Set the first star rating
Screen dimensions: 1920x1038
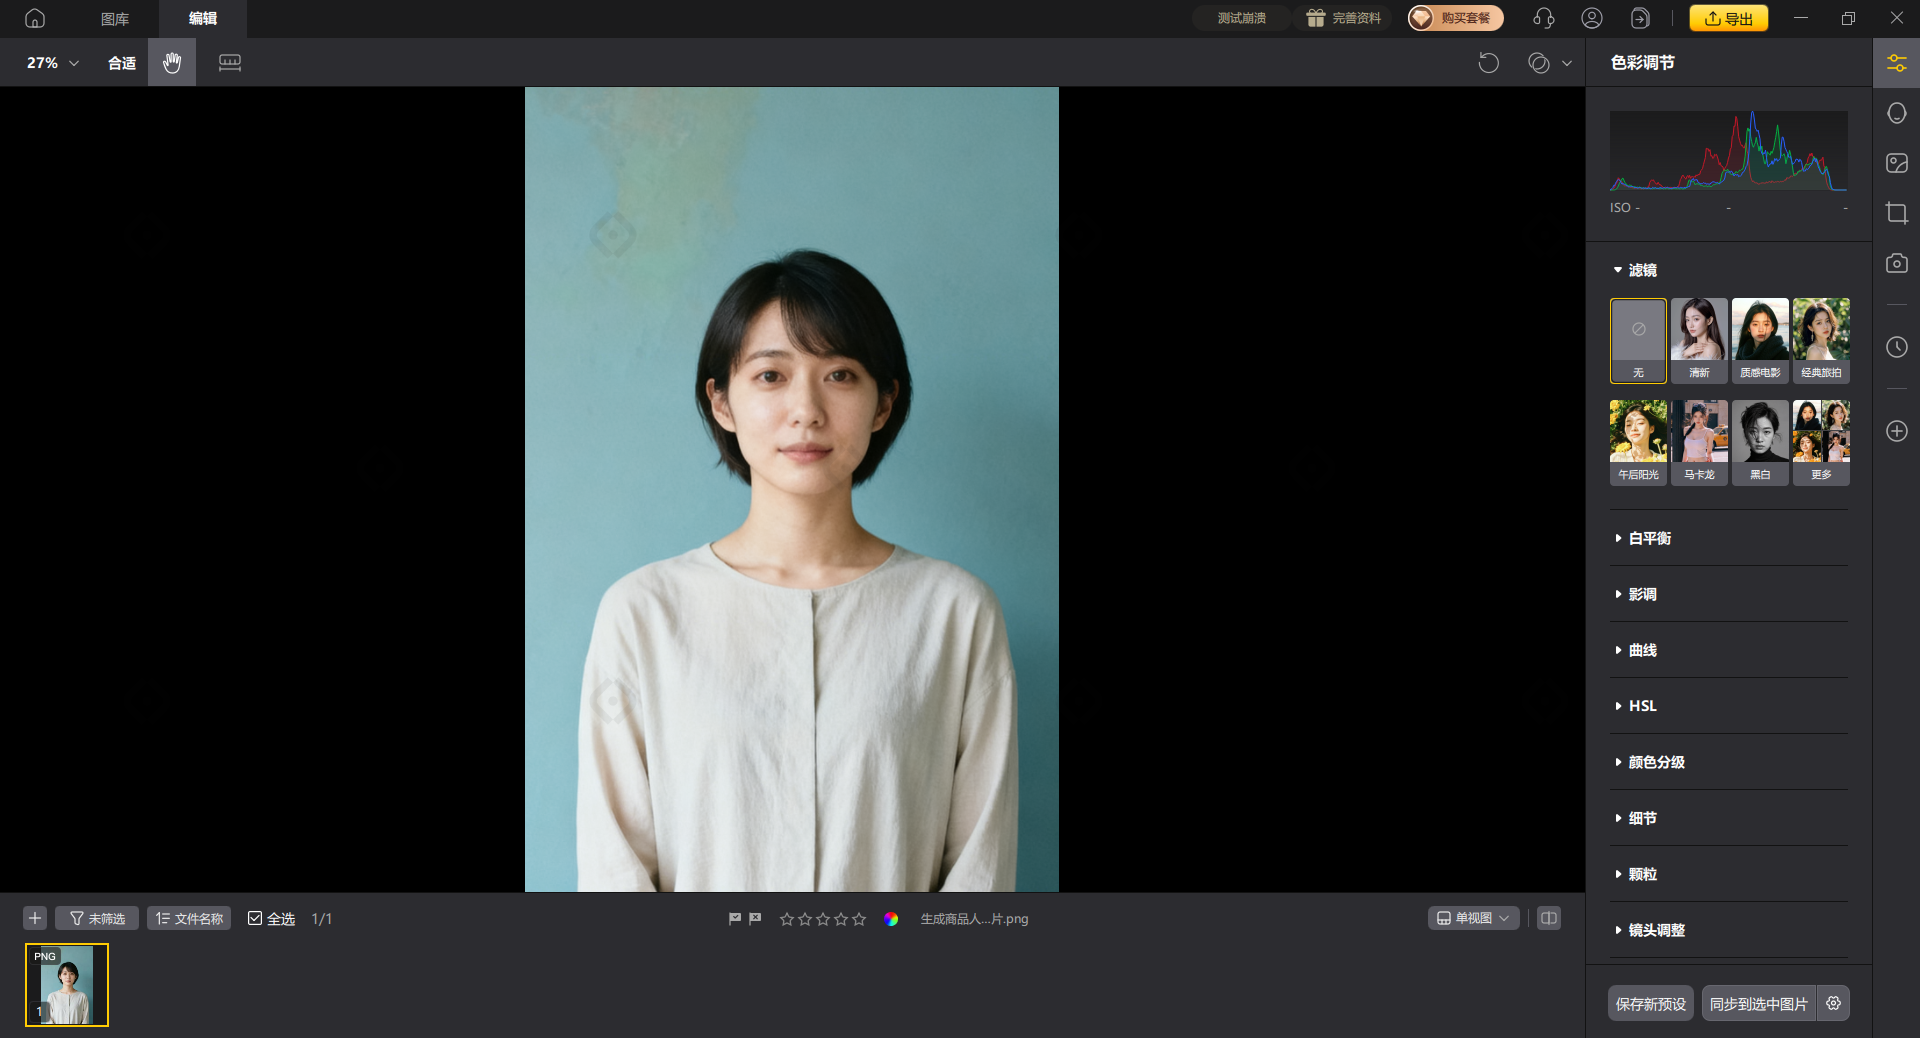[x=787, y=919]
